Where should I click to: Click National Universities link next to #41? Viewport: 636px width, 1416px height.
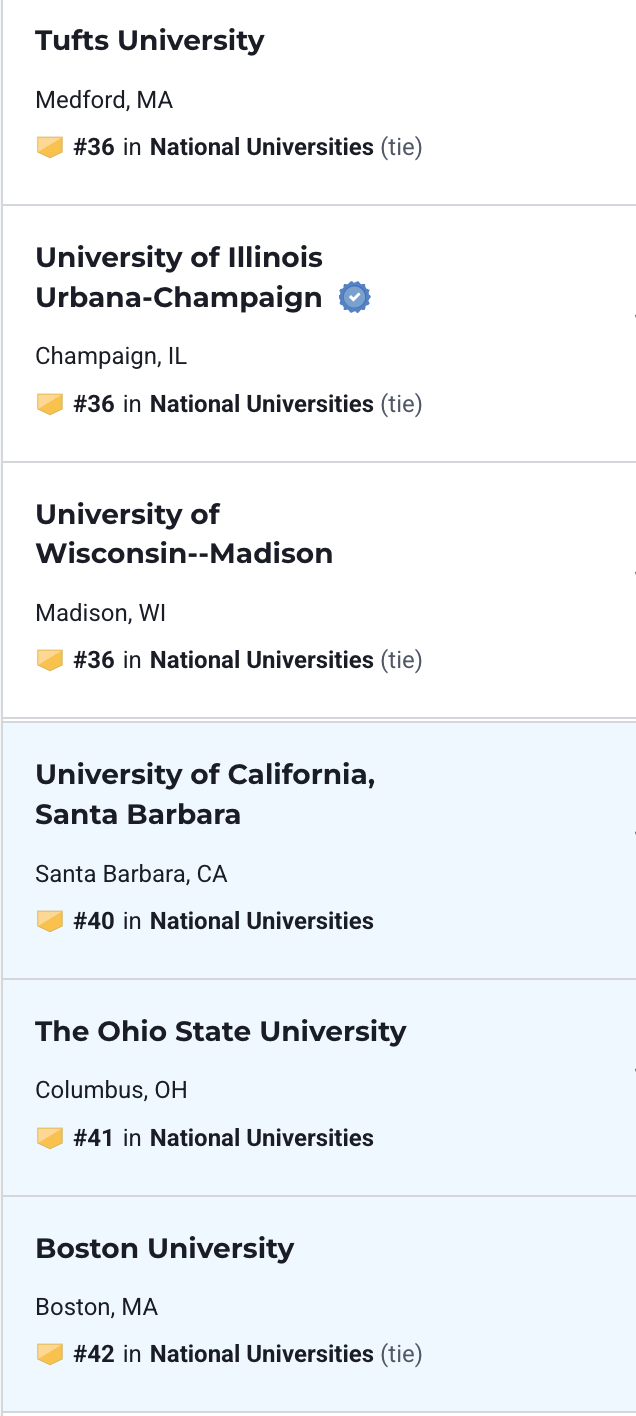[262, 1138]
